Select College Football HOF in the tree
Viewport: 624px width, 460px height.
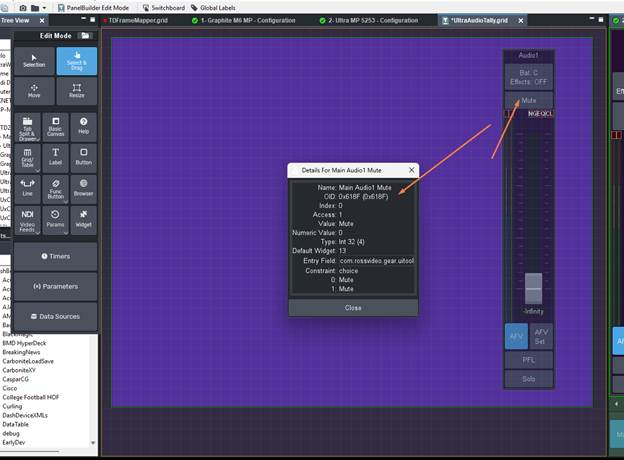pyautogui.click(x=31, y=397)
